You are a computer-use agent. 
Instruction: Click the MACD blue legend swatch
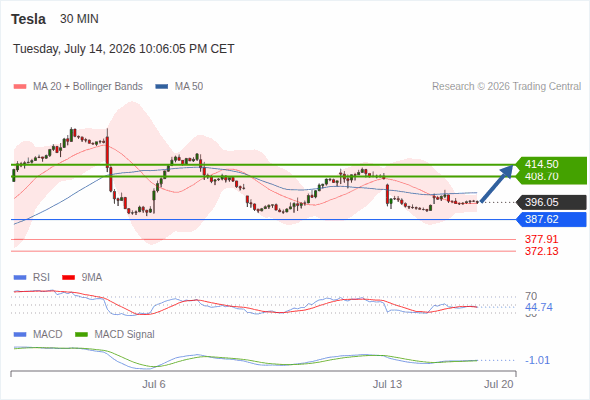(20, 335)
